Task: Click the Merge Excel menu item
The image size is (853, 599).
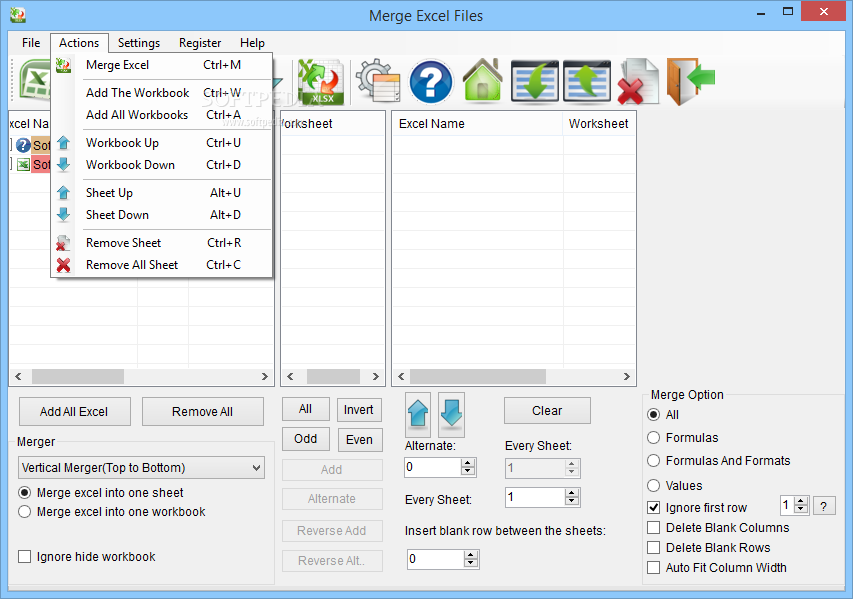Action: pyautogui.click(x=163, y=65)
